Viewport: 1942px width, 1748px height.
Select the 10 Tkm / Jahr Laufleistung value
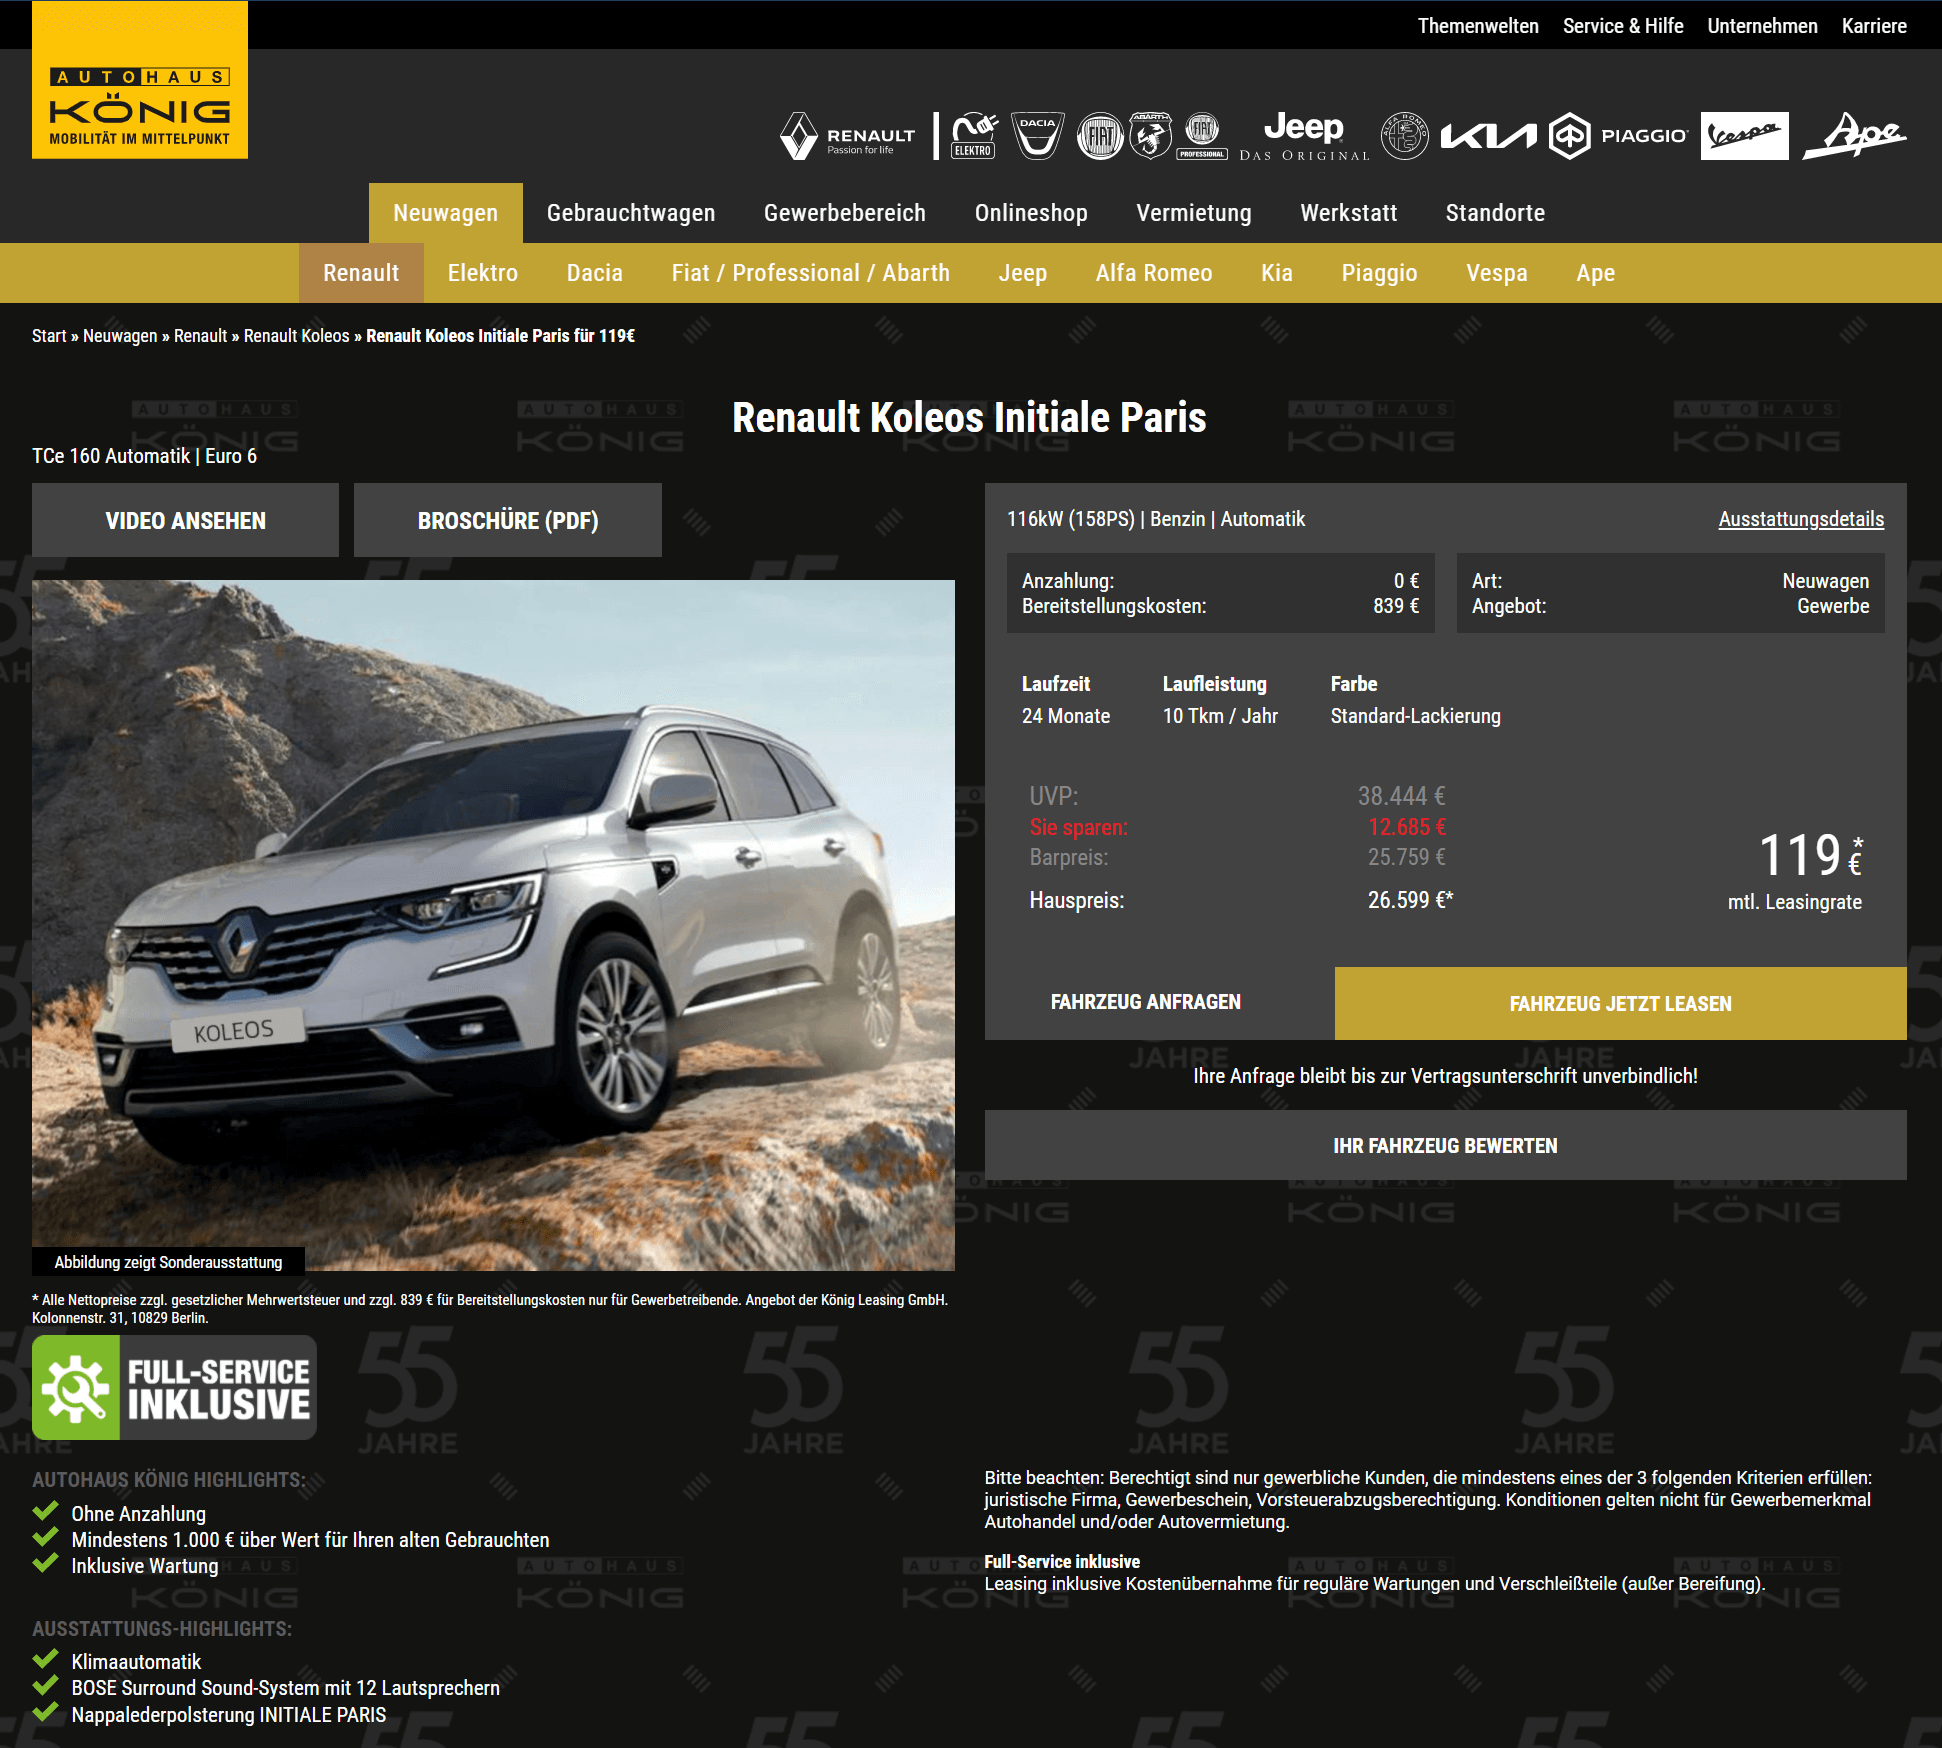point(1220,716)
